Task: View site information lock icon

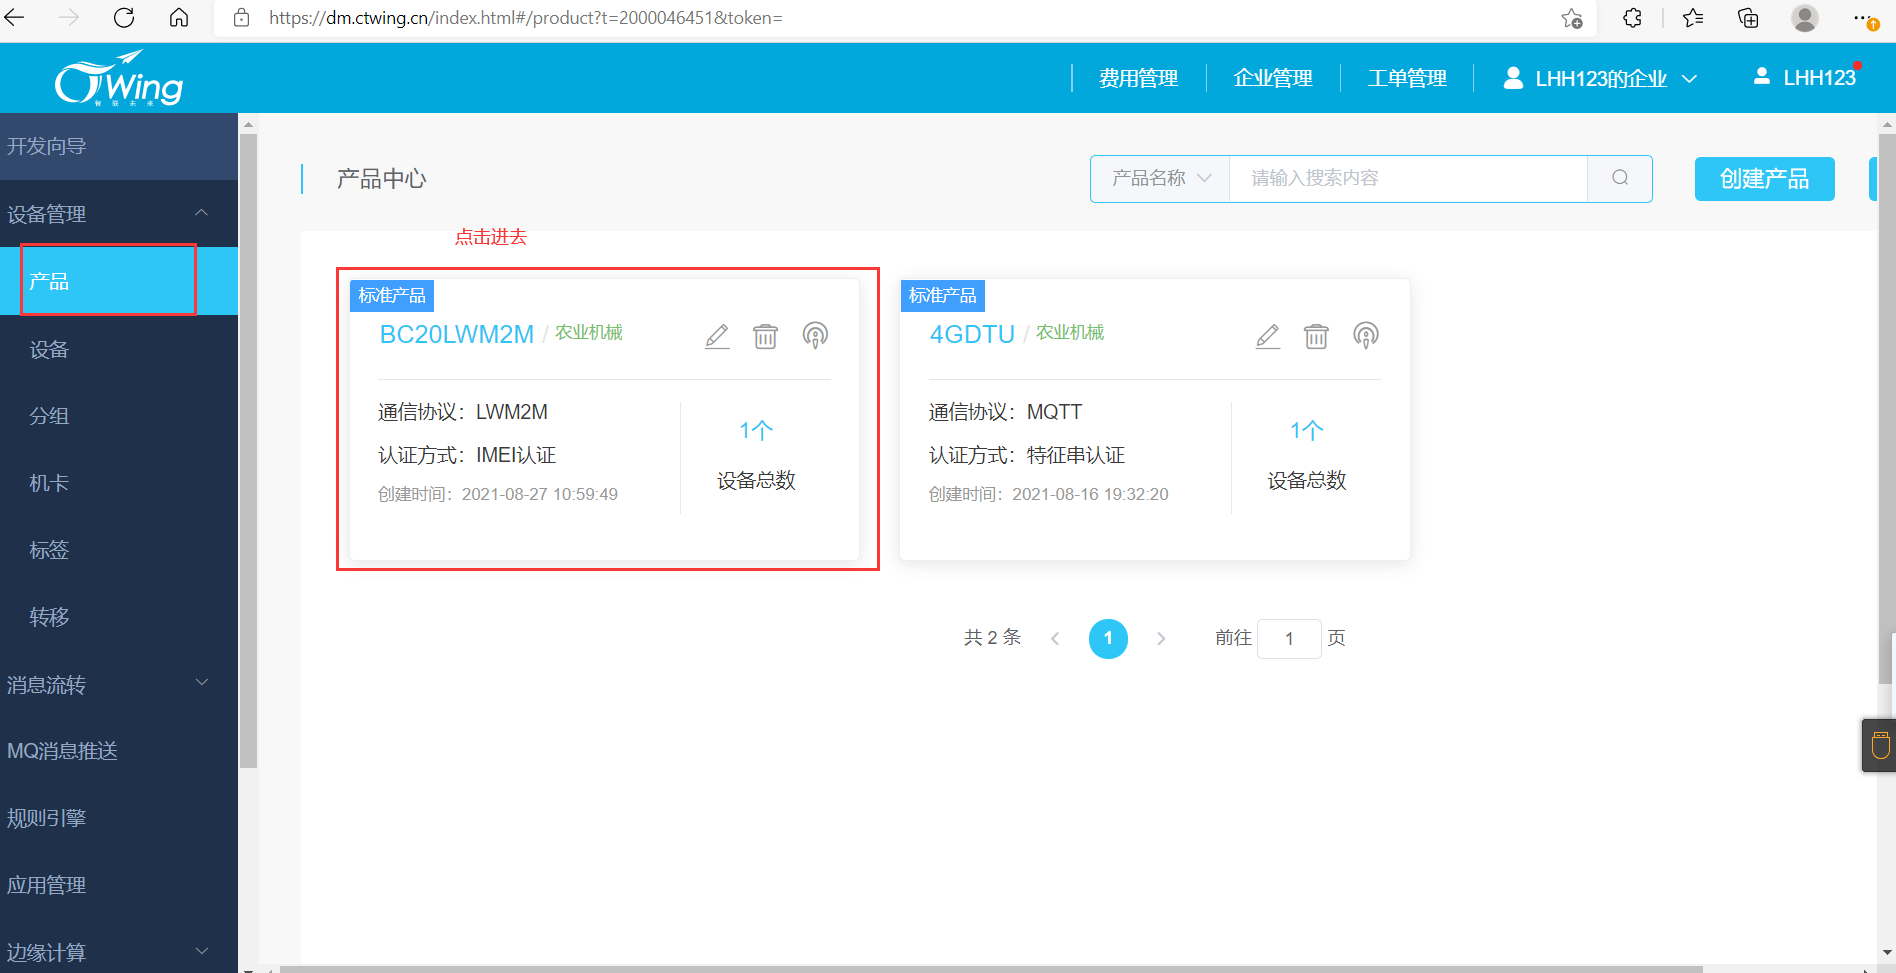Action: click(241, 18)
